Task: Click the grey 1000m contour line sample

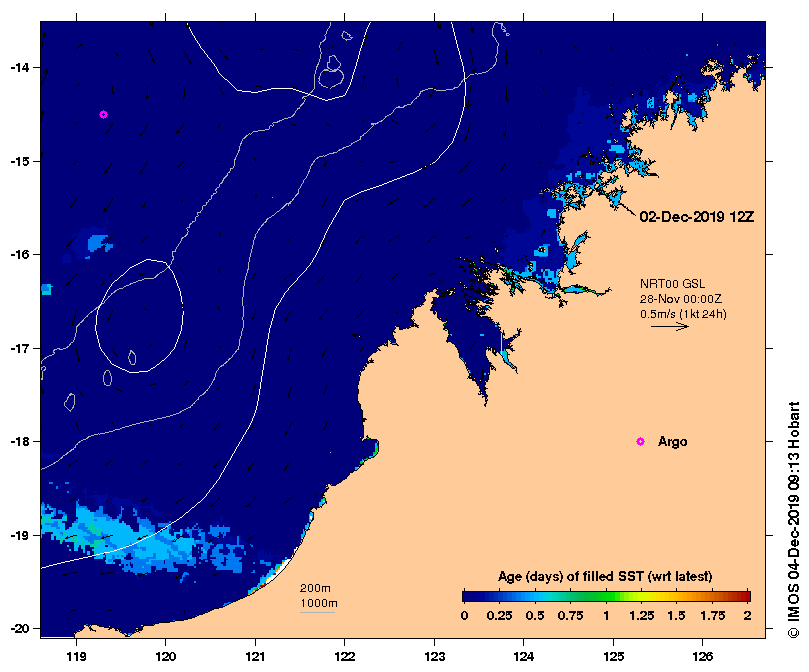Action: pyautogui.click(x=317, y=613)
